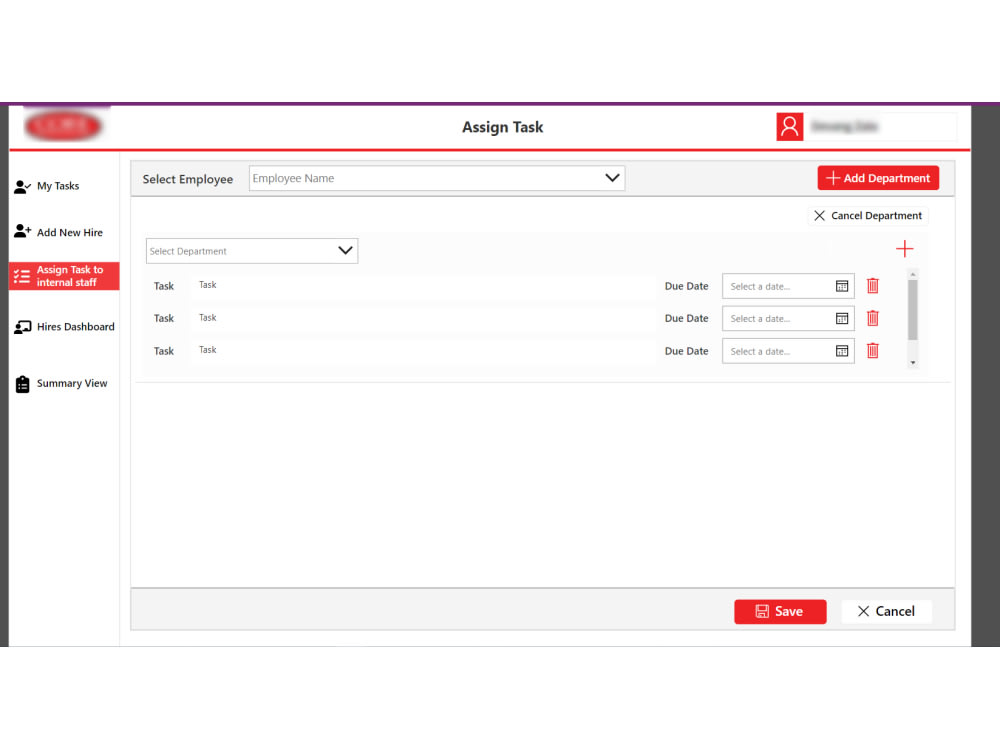Delete the first task row

click(872, 286)
